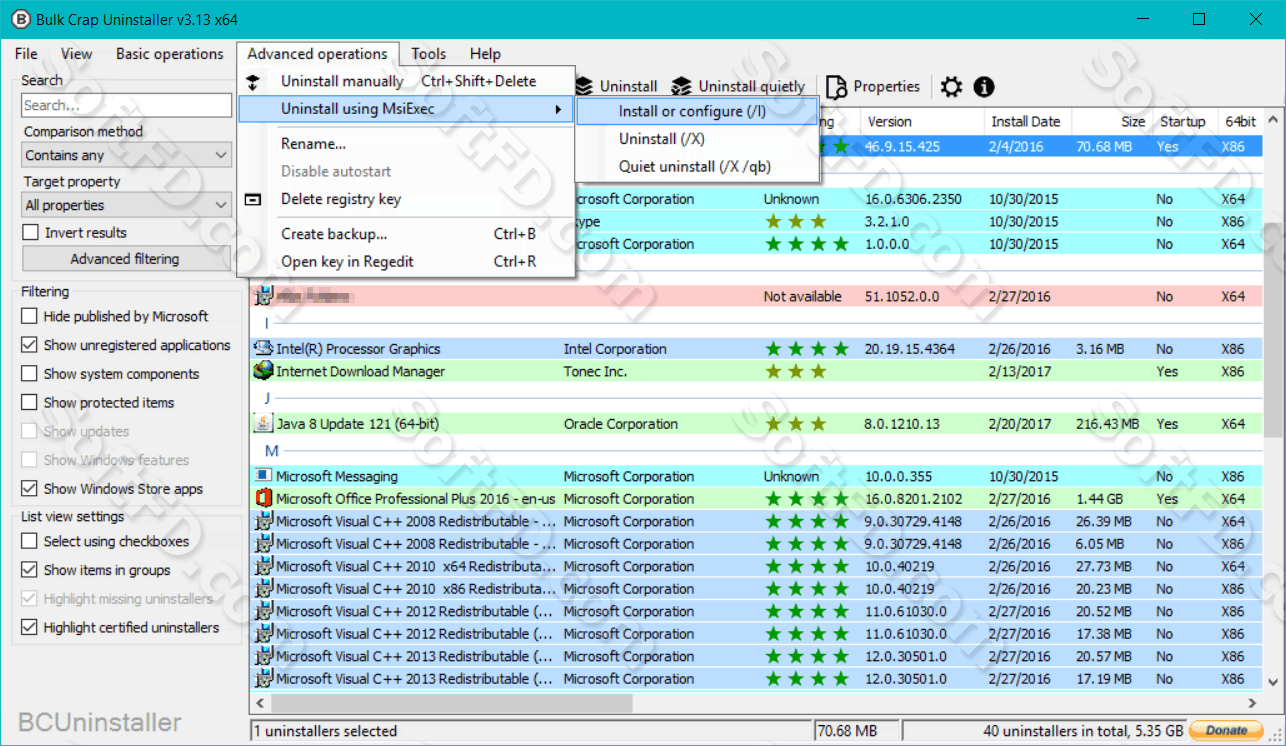The width and height of the screenshot is (1286, 746).
Task: Click the Advanced filtering button
Action: (x=125, y=259)
